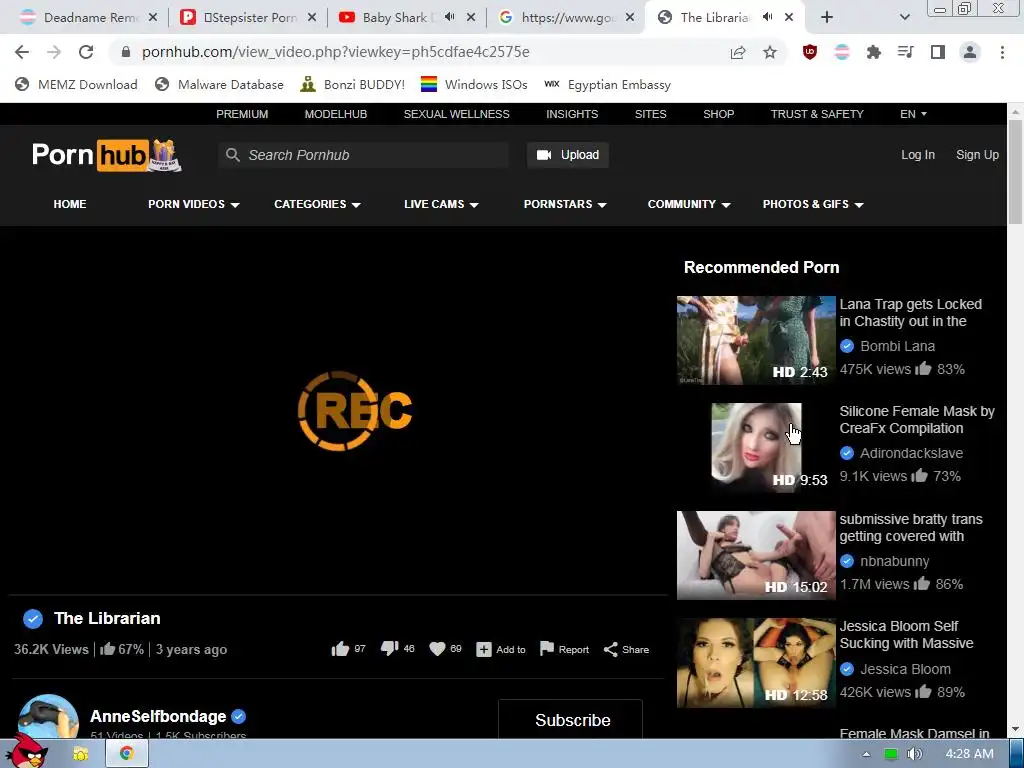Open the Bonzi BUDDY! bookmark
The image size is (1024, 768).
tap(353, 84)
